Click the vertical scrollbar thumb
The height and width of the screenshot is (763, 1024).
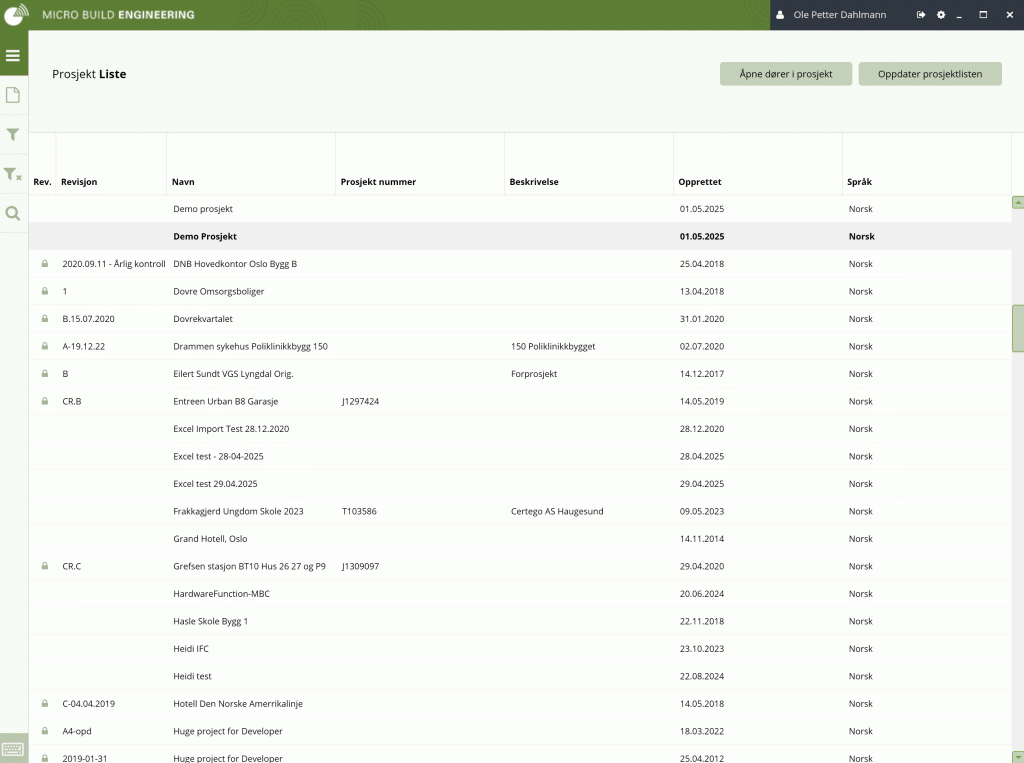click(x=1017, y=329)
